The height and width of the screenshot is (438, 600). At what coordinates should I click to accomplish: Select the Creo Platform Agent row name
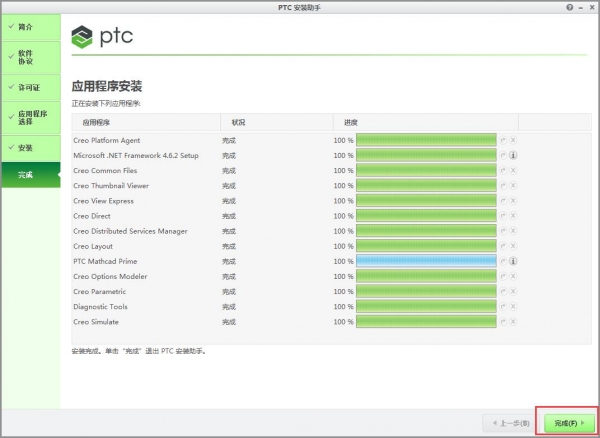coord(107,140)
